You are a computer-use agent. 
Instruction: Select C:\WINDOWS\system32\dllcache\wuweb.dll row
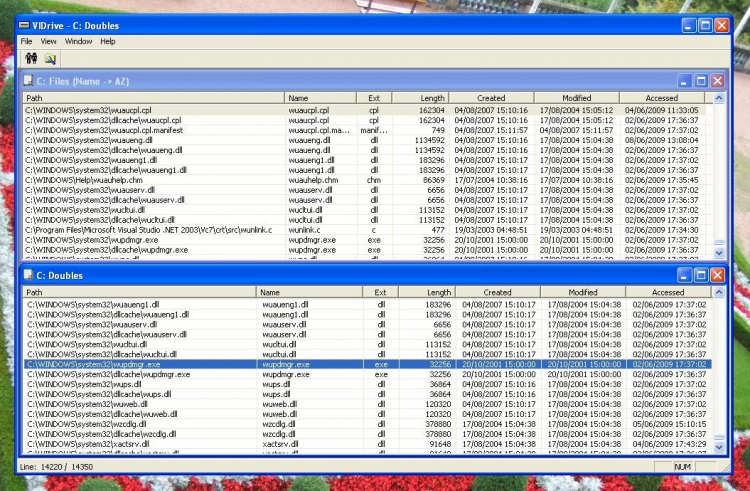coord(368,414)
